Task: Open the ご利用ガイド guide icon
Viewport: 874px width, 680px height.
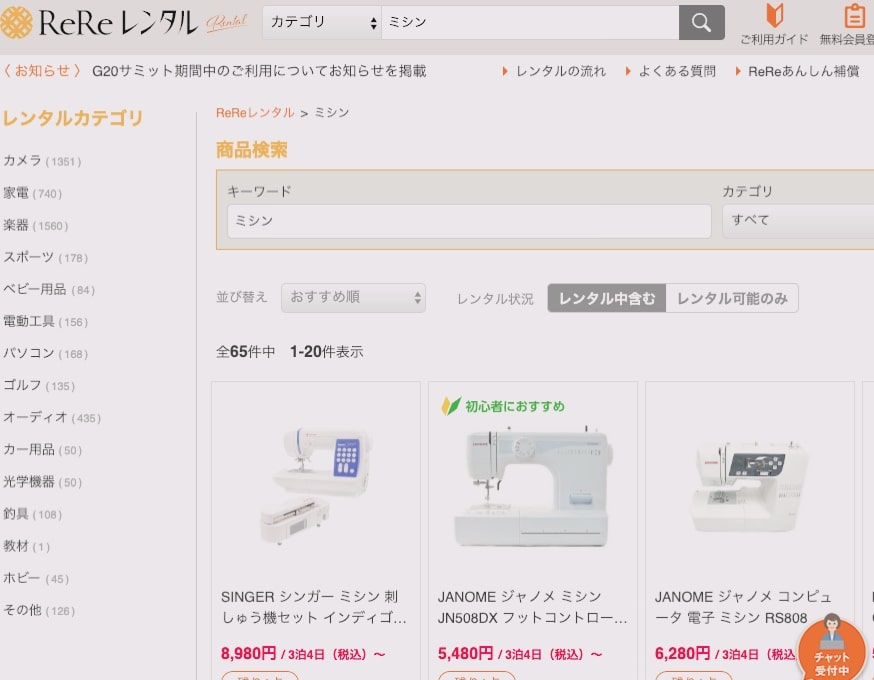Action: point(774,23)
